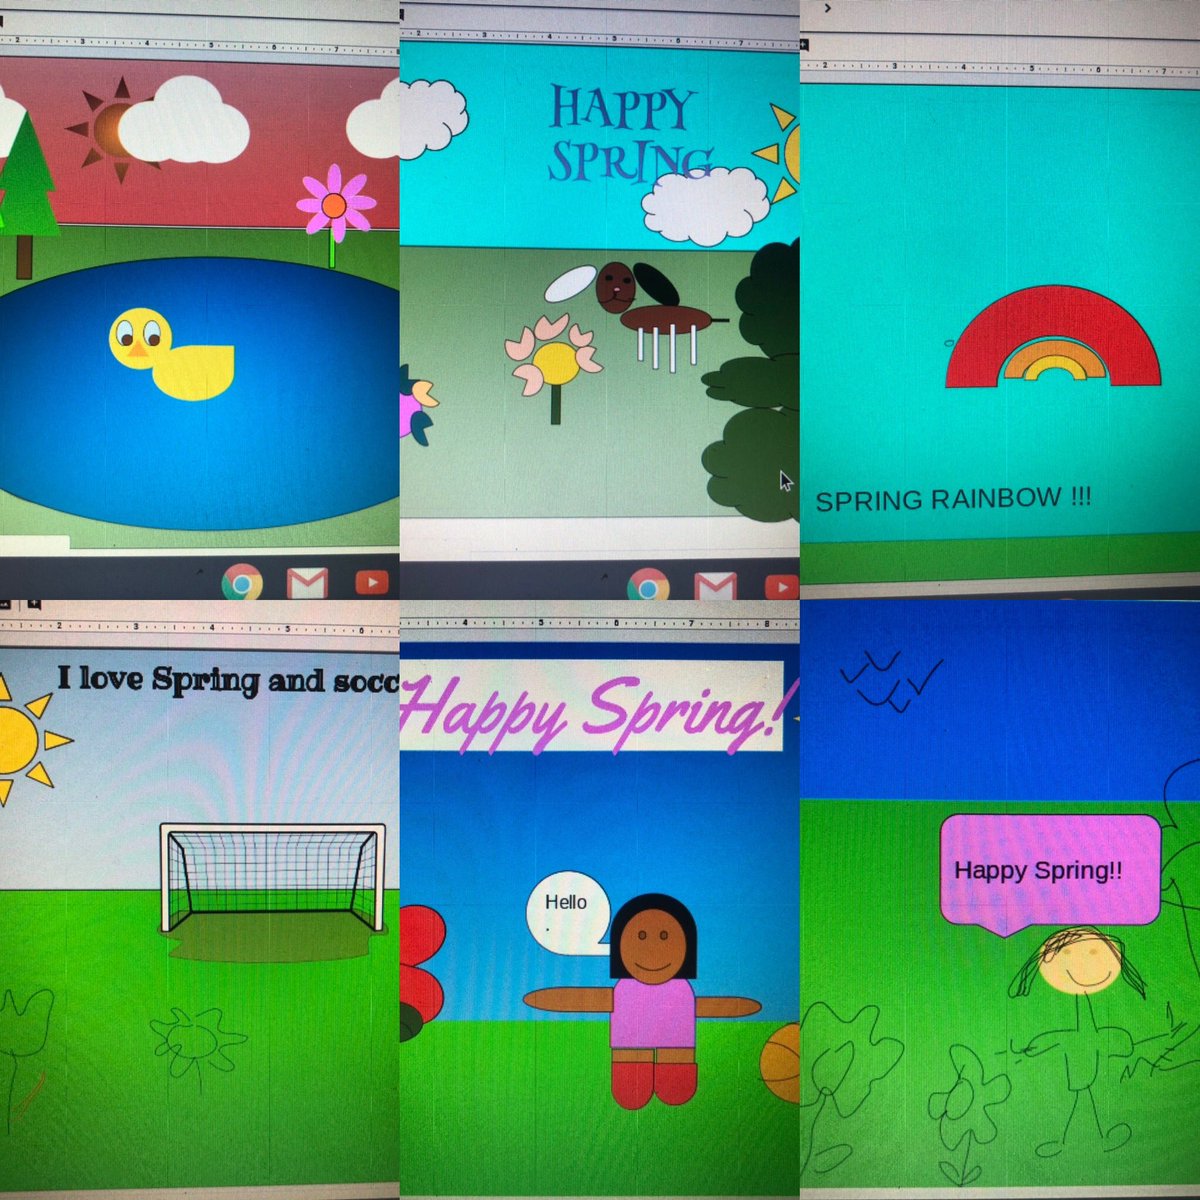This screenshot has height=1200, width=1200.
Task: Select the scribbled birds in blue sky
Action: (x=890, y=680)
